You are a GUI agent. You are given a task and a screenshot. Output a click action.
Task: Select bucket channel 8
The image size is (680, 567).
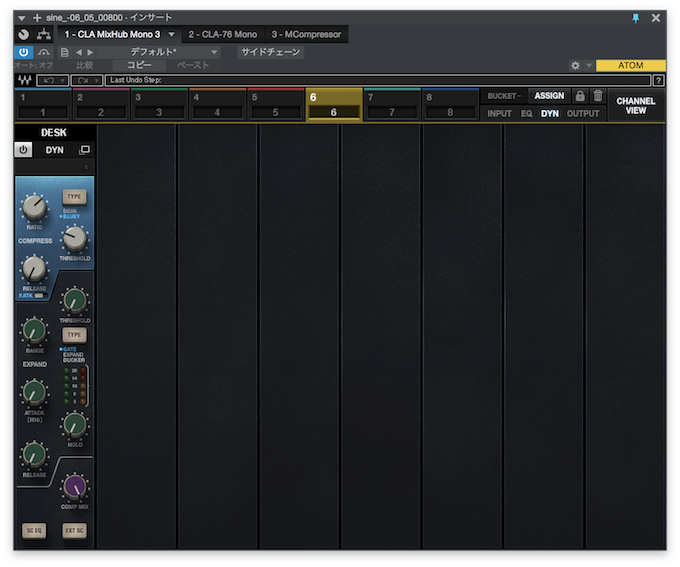click(450, 105)
